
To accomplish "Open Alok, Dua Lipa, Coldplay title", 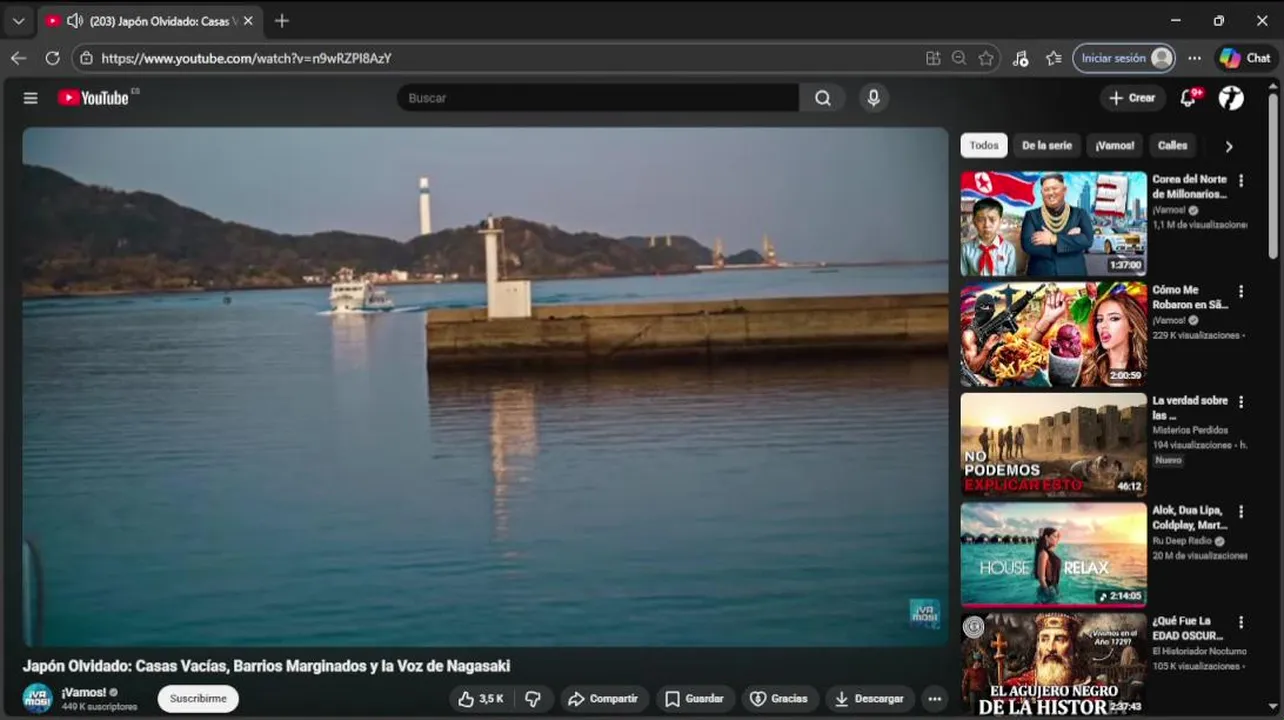I will click(1189, 518).
